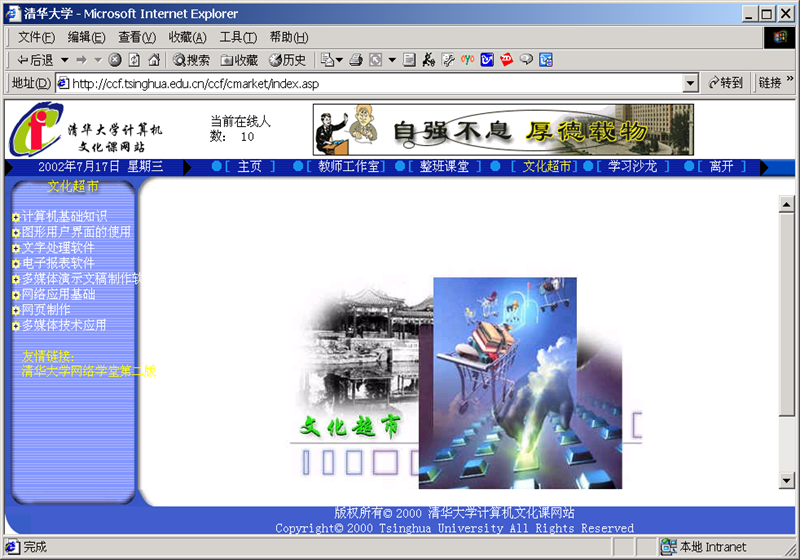Open the 搜索 search toolbar button
Screen dimensions: 800x560
[191, 60]
